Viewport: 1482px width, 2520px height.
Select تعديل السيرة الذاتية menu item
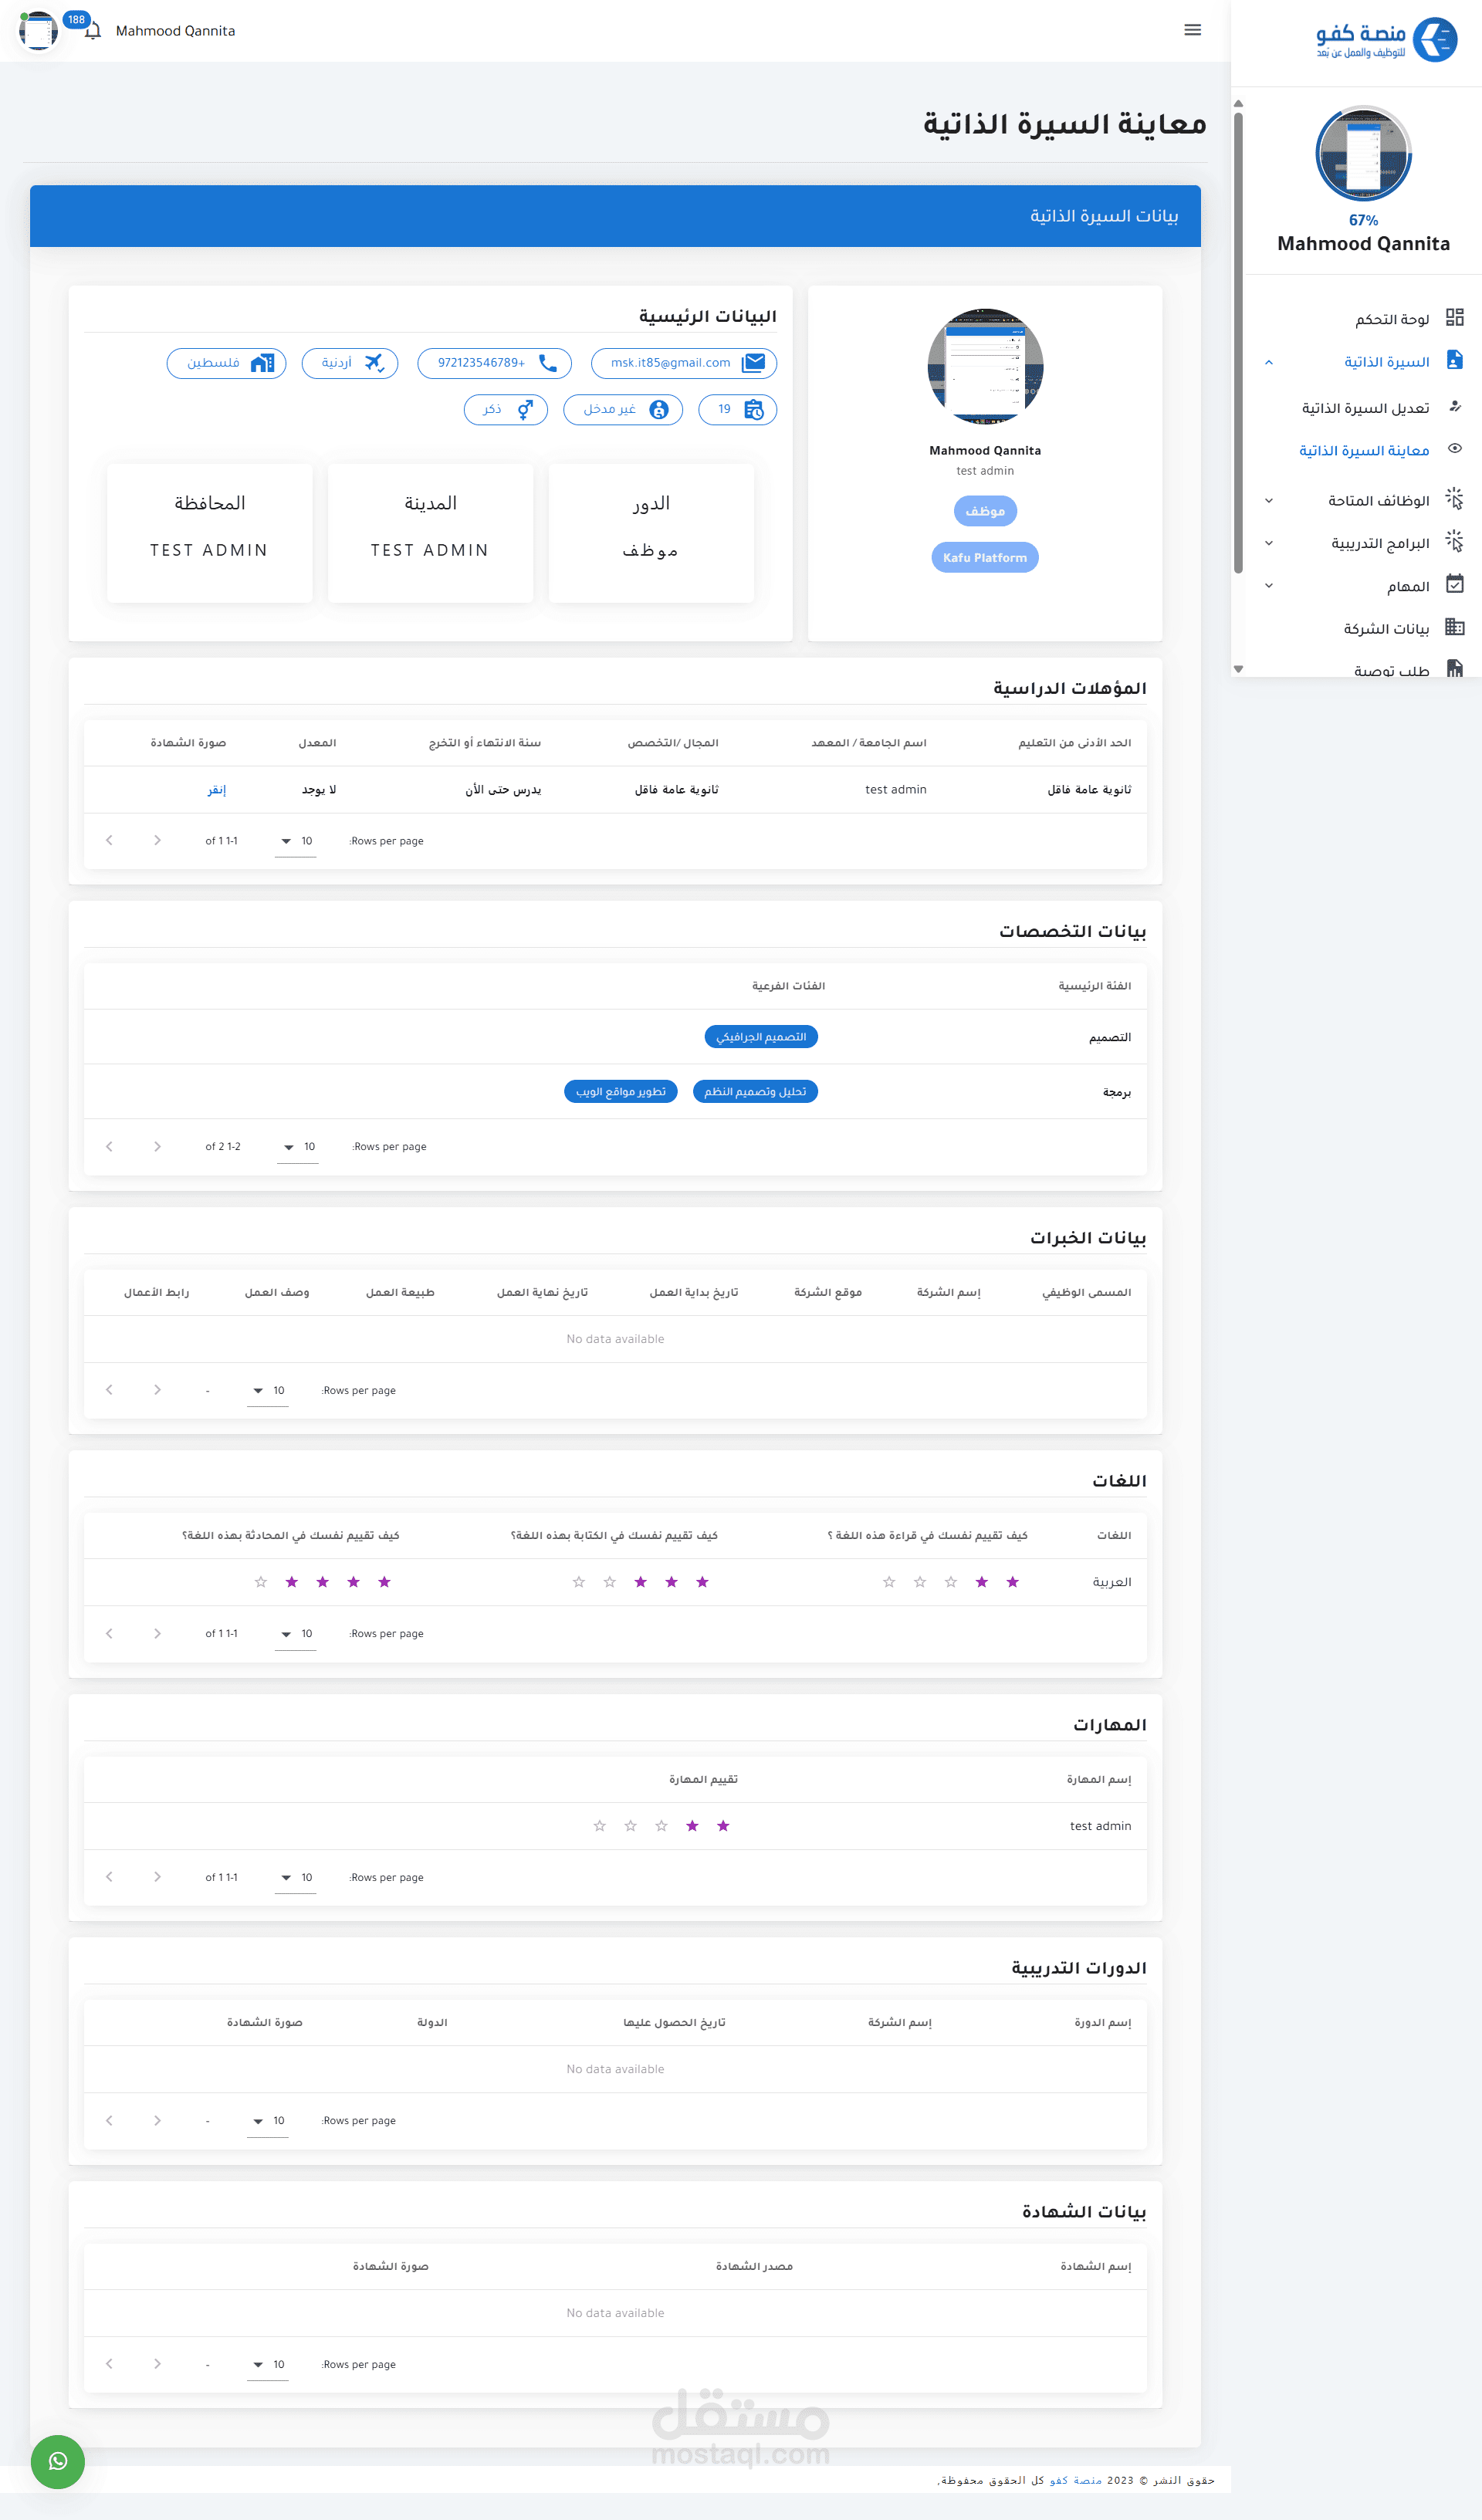[x=1365, y=408]
